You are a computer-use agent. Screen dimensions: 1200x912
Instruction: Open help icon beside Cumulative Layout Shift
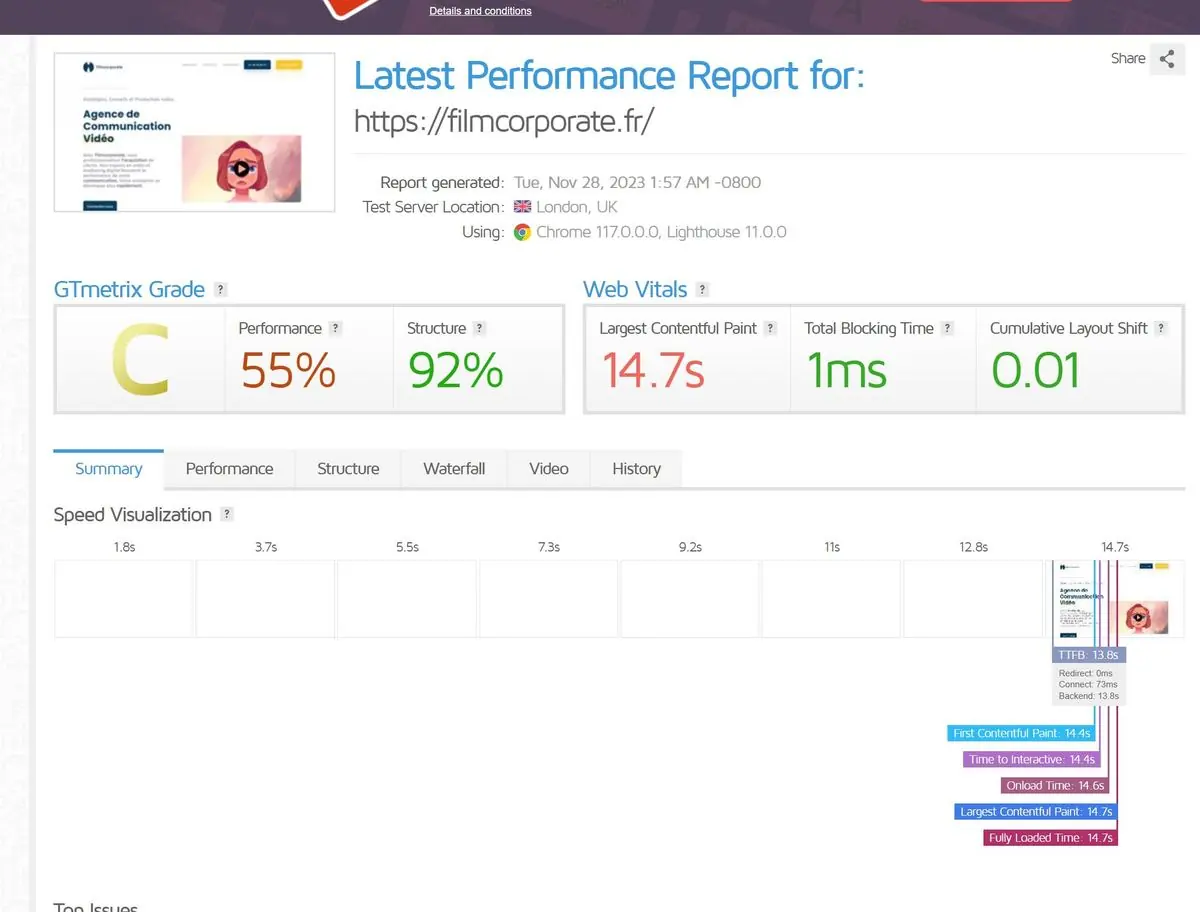(x=1161, y=328)
